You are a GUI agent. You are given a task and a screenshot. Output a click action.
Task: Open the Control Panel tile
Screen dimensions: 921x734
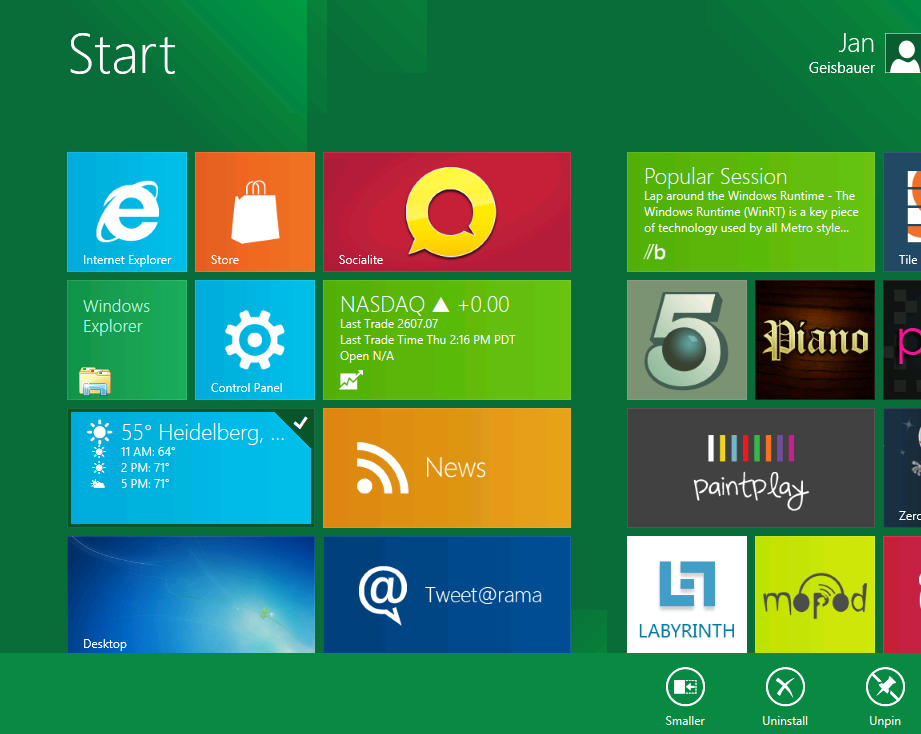[255, 340]
